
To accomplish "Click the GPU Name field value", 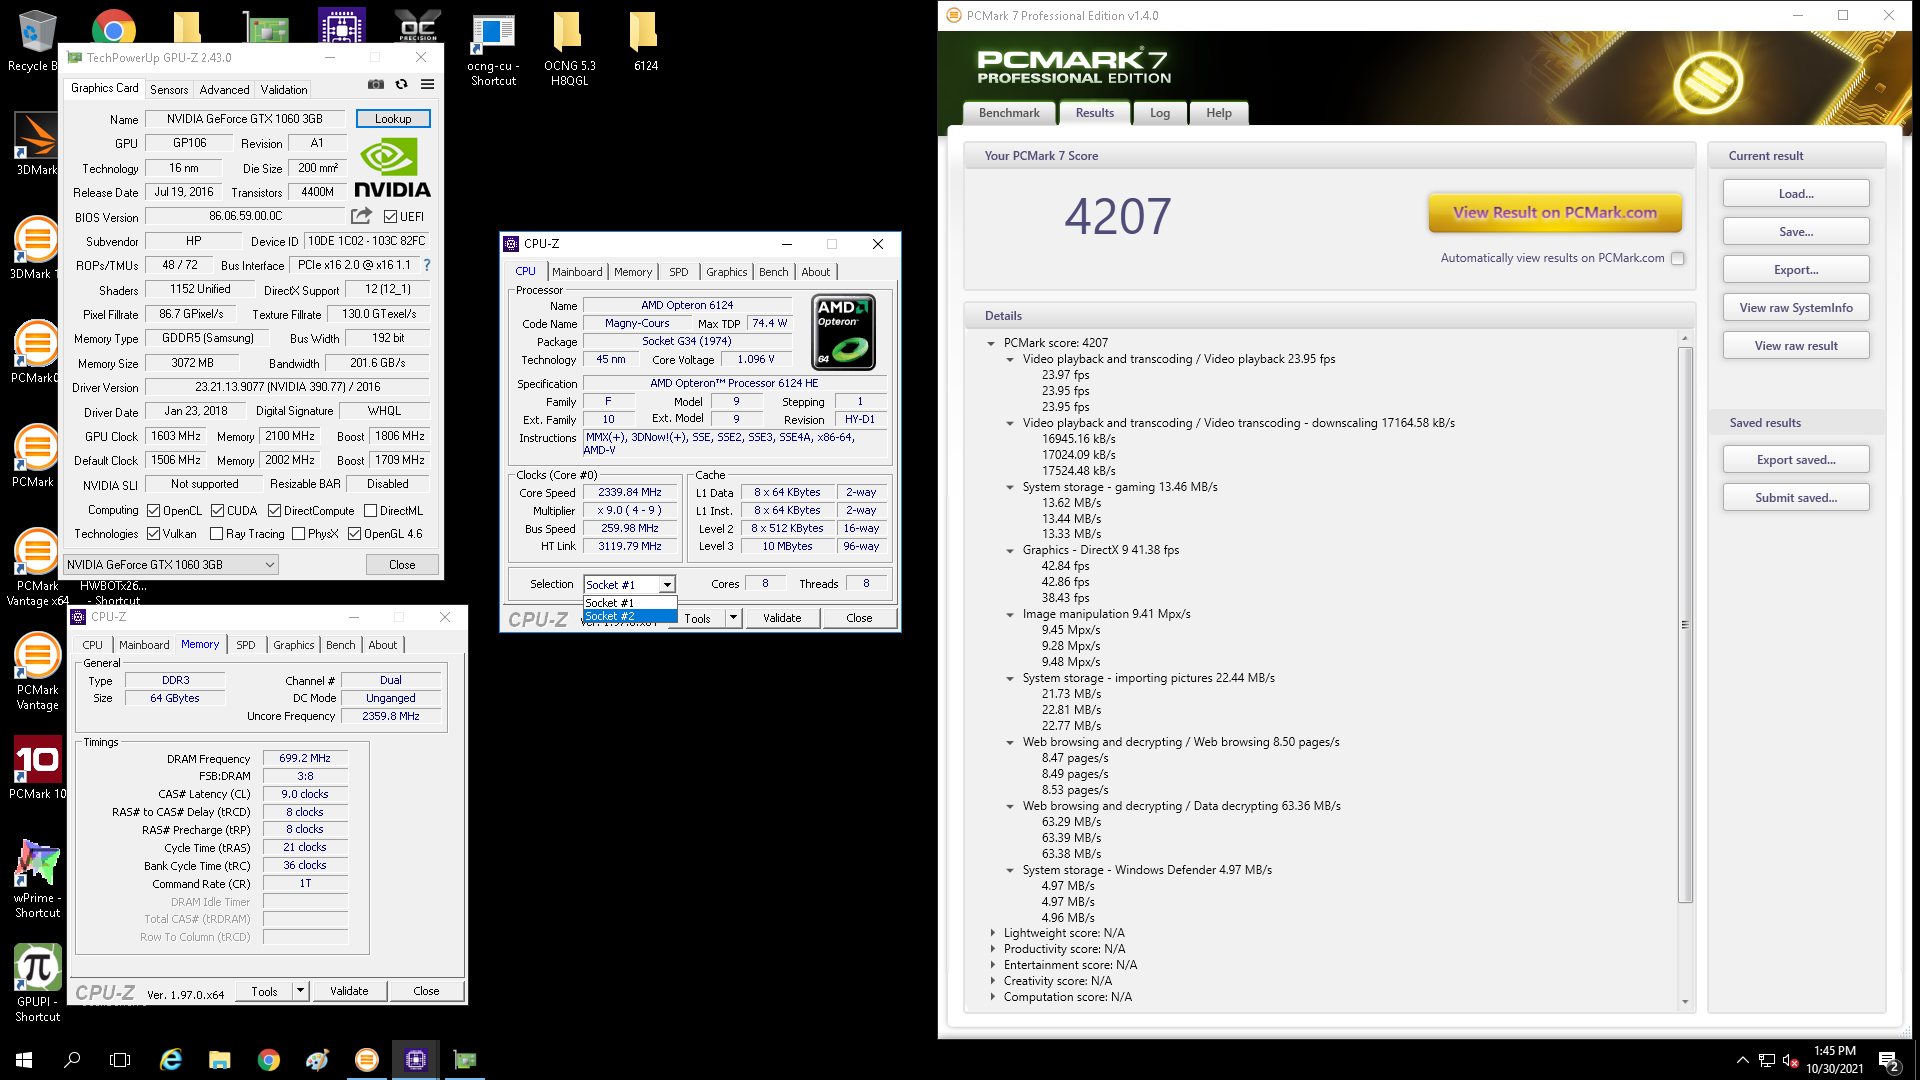I will pos(245,118).
